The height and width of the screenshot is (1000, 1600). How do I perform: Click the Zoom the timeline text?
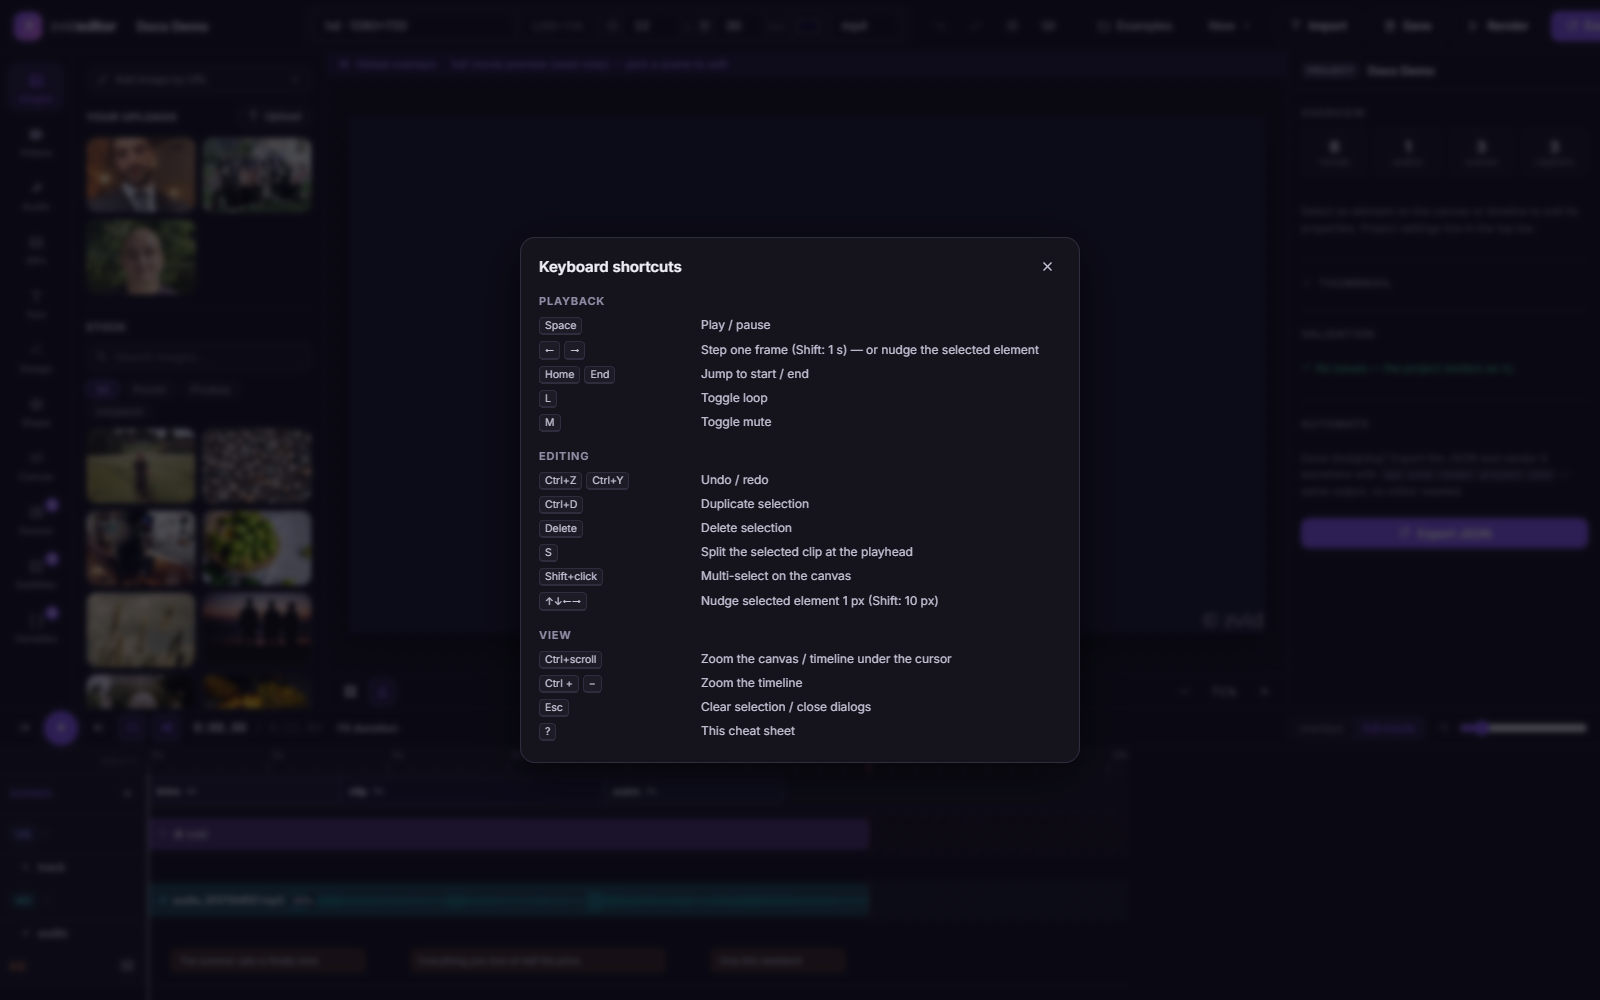751,683
